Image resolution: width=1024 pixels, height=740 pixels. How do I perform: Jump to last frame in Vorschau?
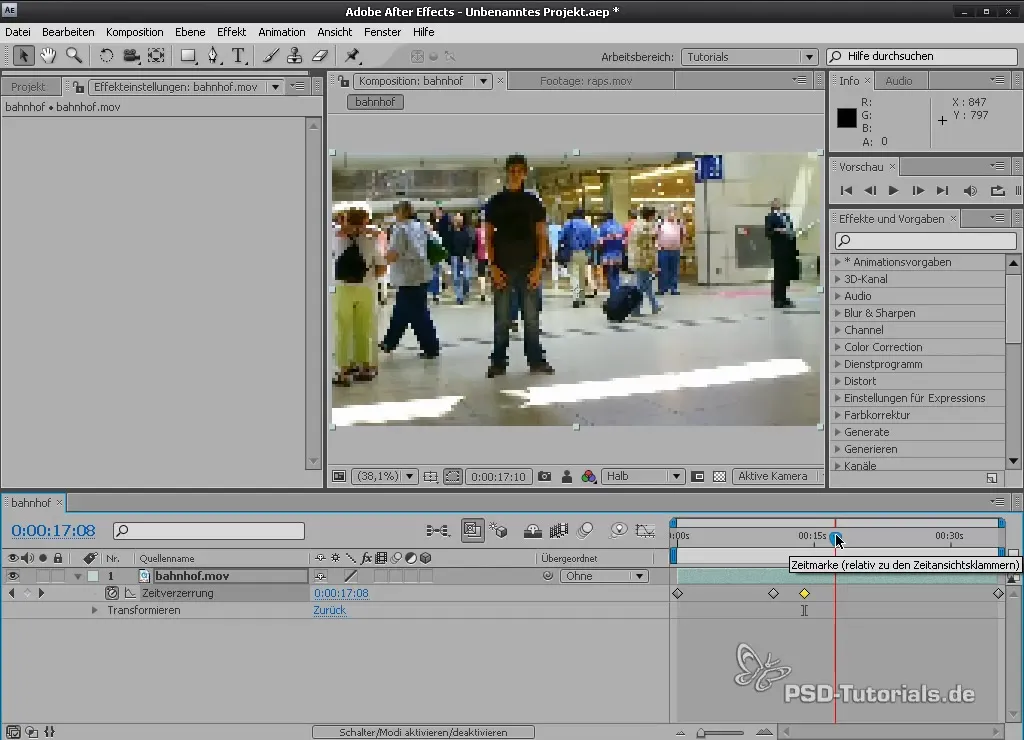pos(942,191)
